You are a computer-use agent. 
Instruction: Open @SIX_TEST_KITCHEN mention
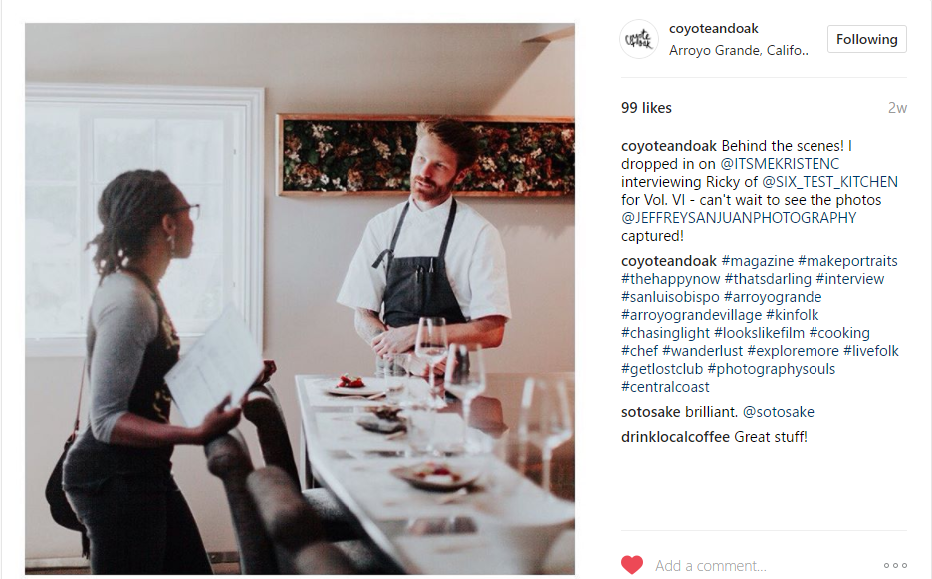830,182
